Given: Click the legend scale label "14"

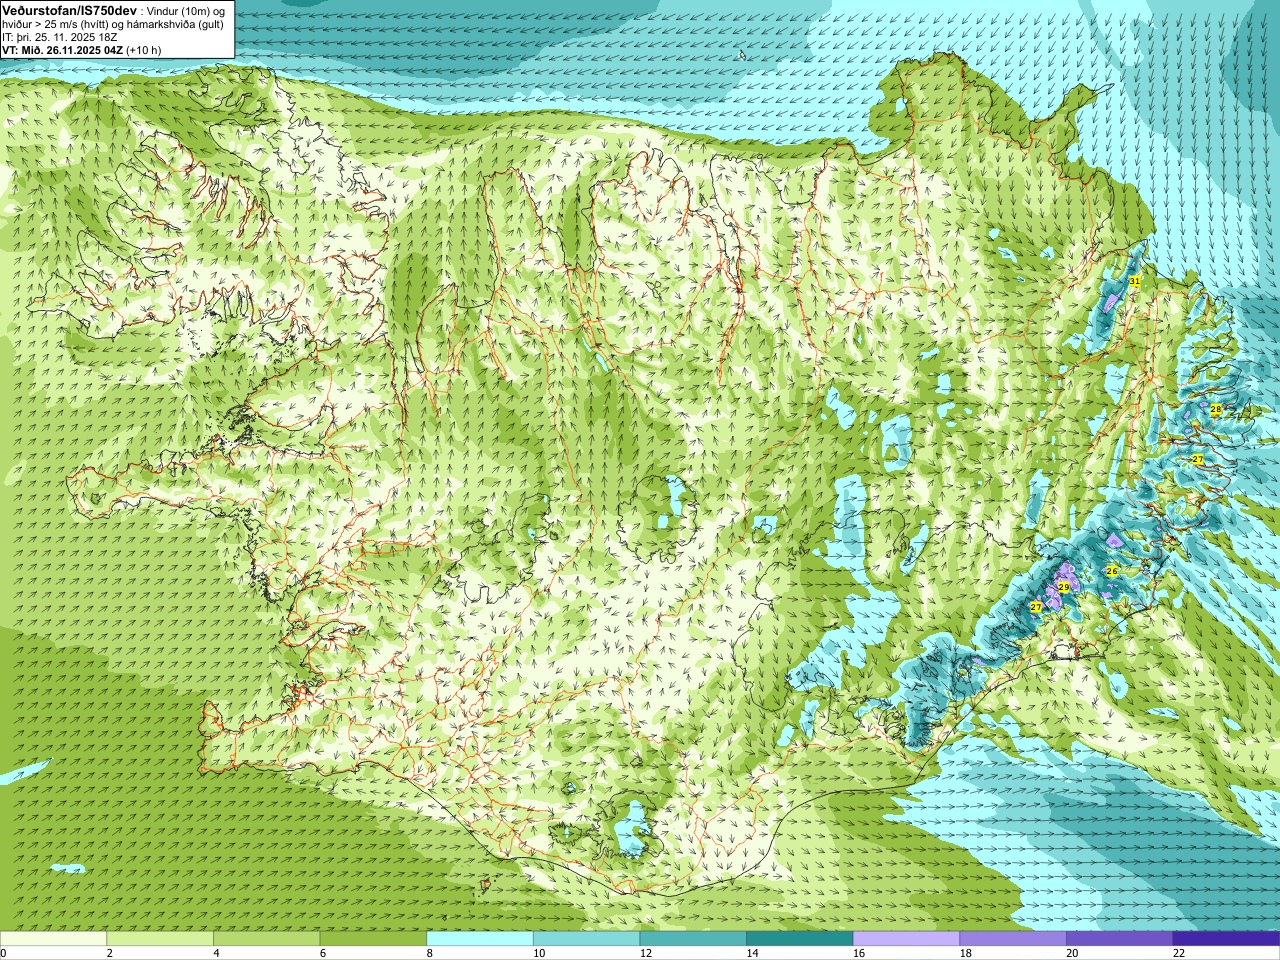Looking at the screenshot, I should point(752,953).
